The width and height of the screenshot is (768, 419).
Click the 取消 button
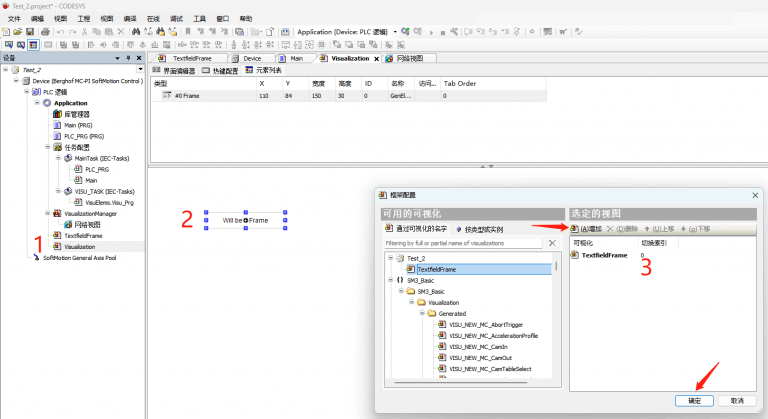click(737, 400)
